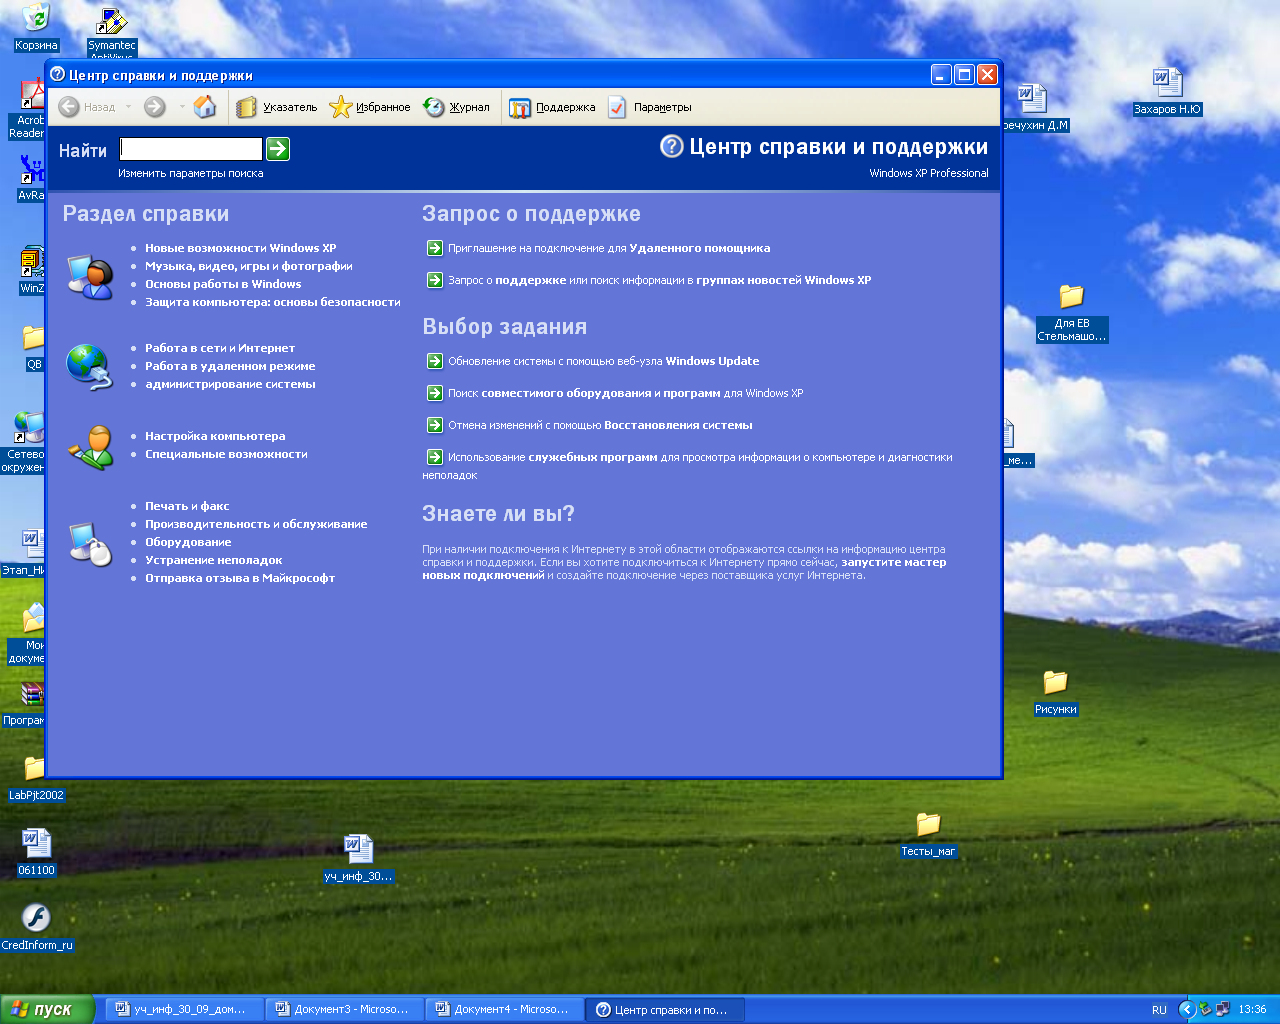Click the user with checkmark customization icon
The image size is (1280, 1024).
[90, 447]
